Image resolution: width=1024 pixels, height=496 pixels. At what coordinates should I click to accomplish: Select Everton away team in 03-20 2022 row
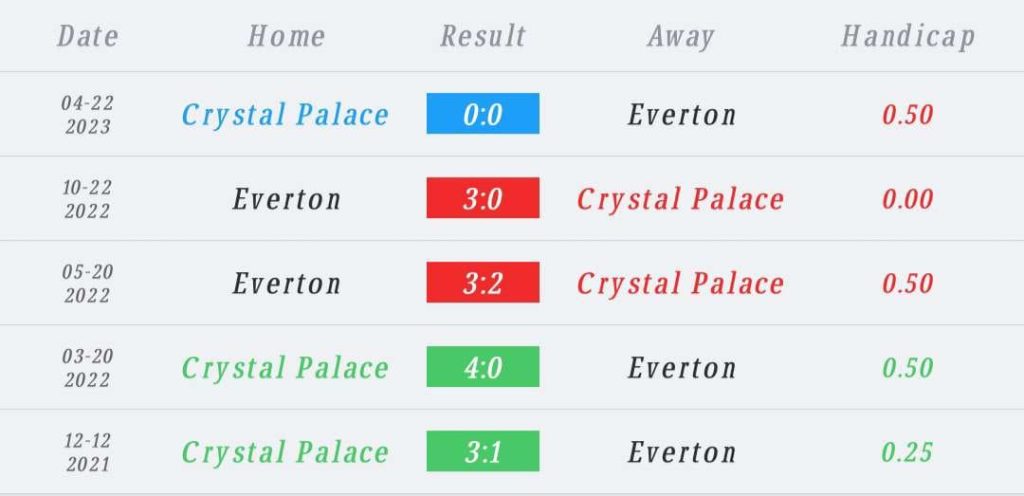point(682,367)
